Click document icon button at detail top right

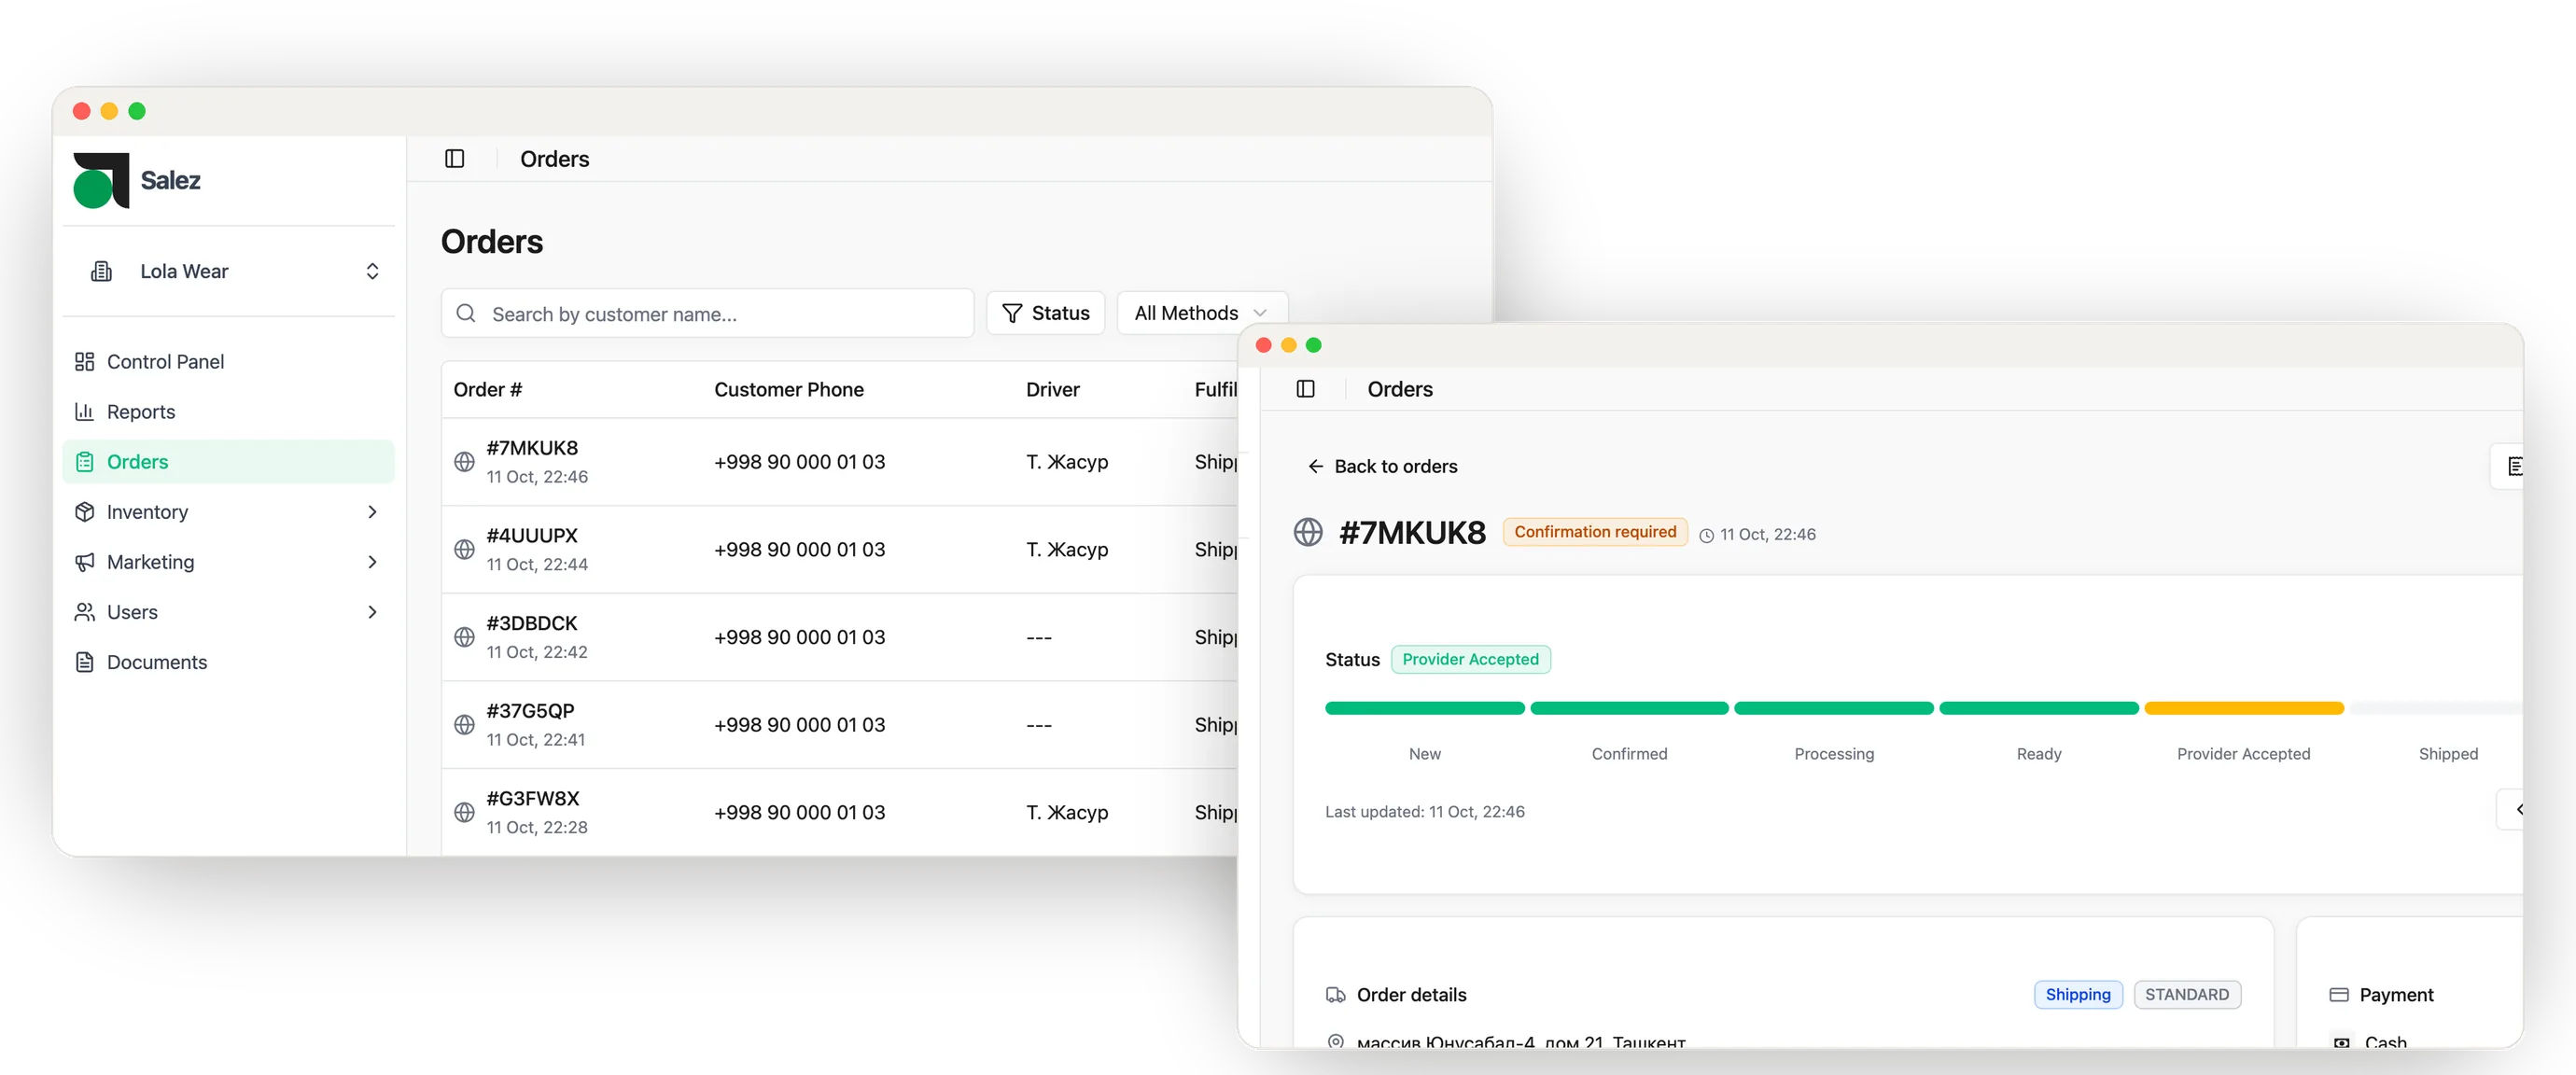(2510, 466)
